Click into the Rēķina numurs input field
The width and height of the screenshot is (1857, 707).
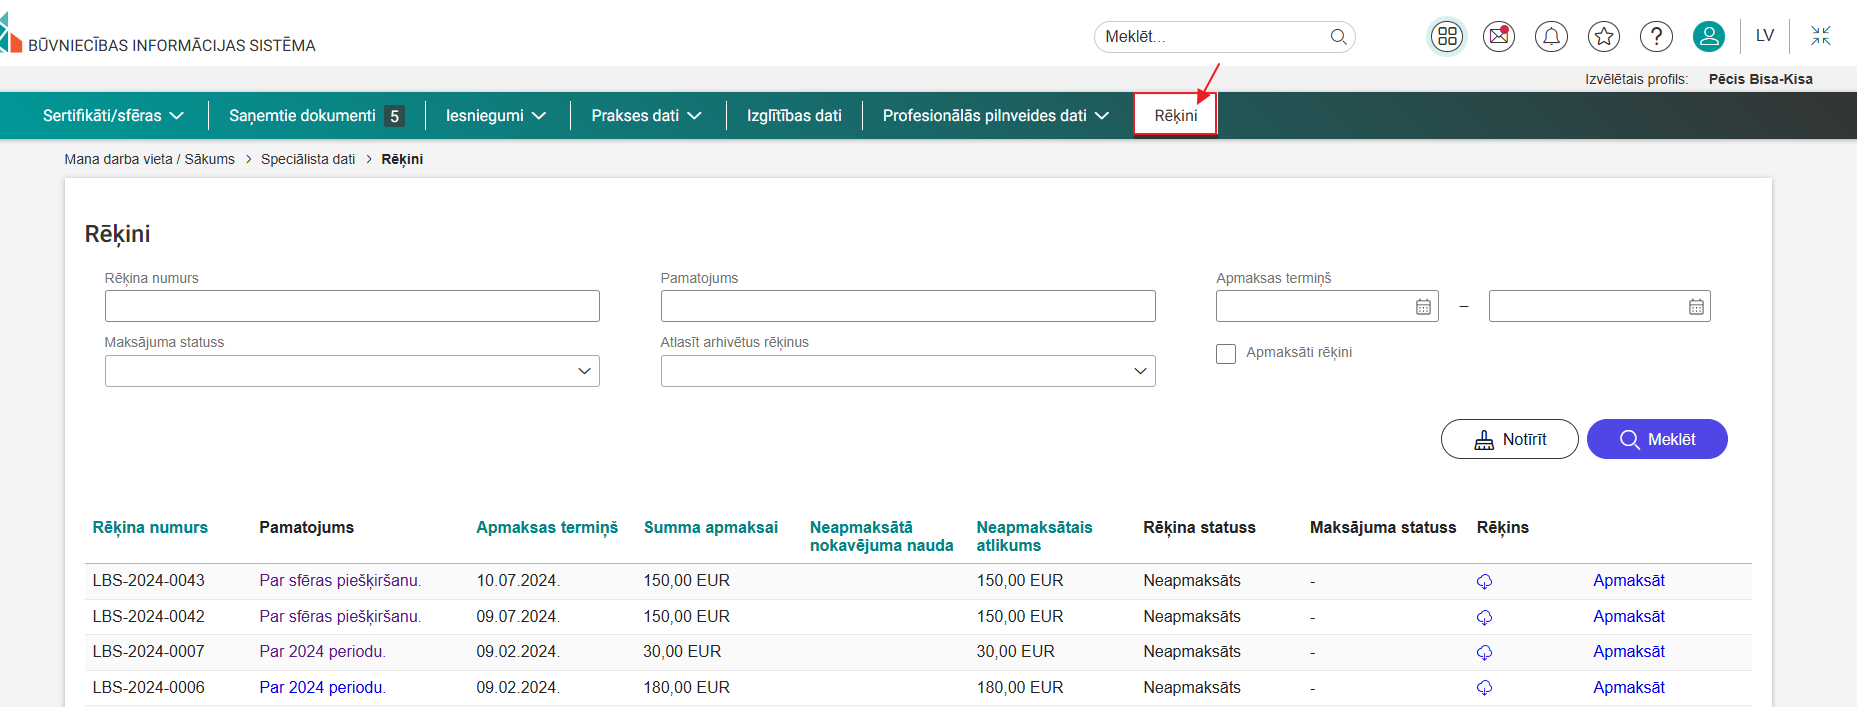tap(352, 306)
